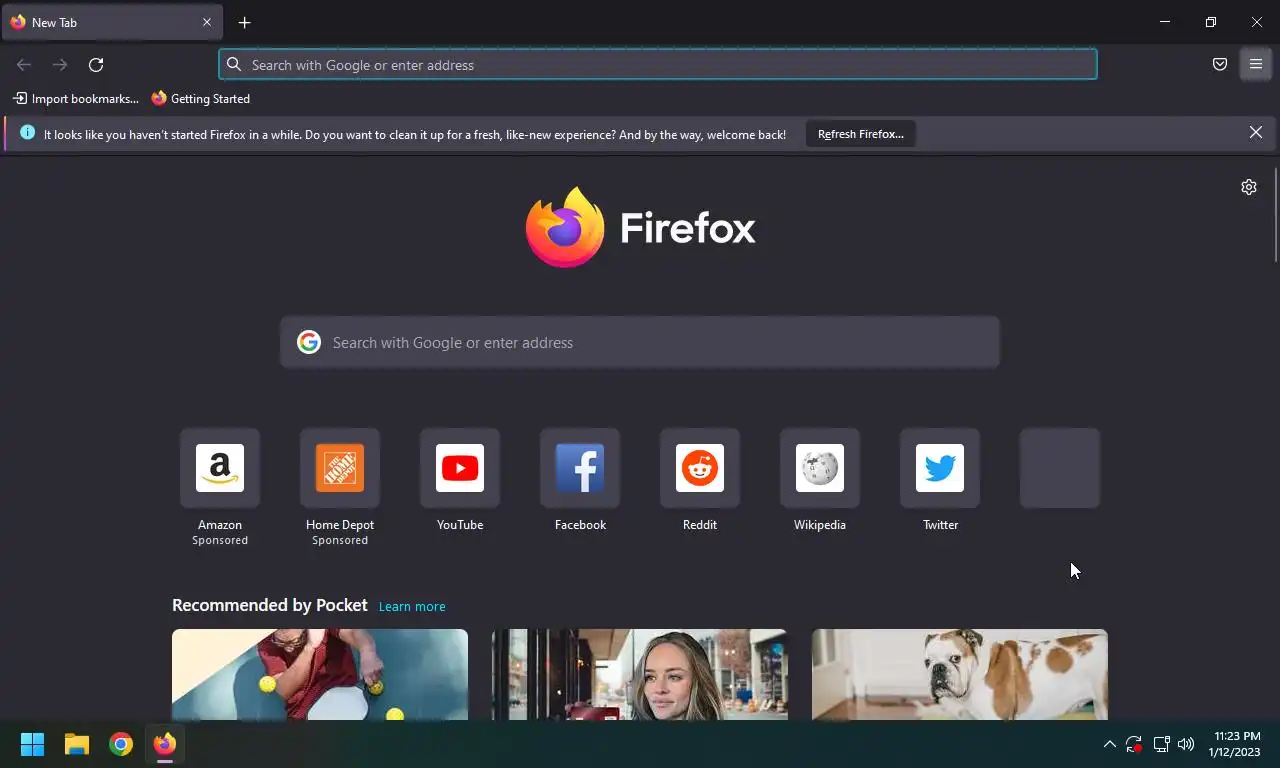Click the Google search box on page
The height and width of the screenshot is (768, 1280).
(640, 343)
